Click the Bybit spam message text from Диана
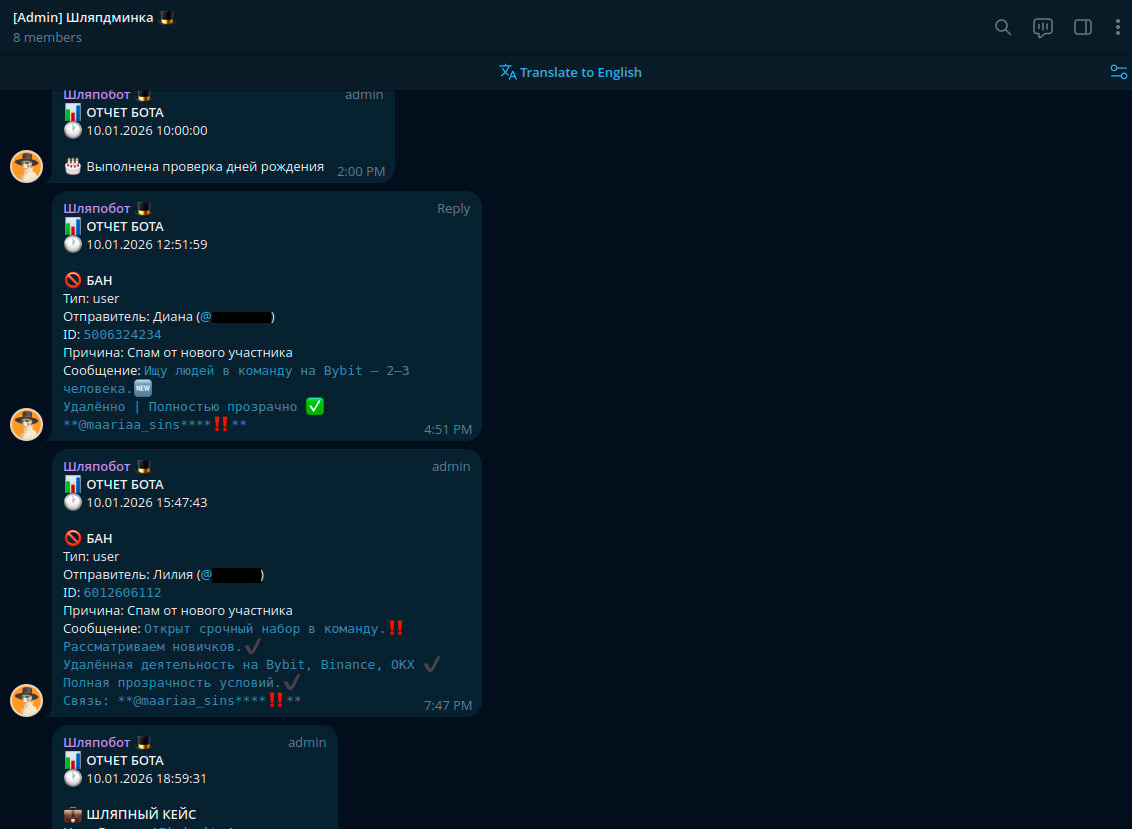 (276, 371)
